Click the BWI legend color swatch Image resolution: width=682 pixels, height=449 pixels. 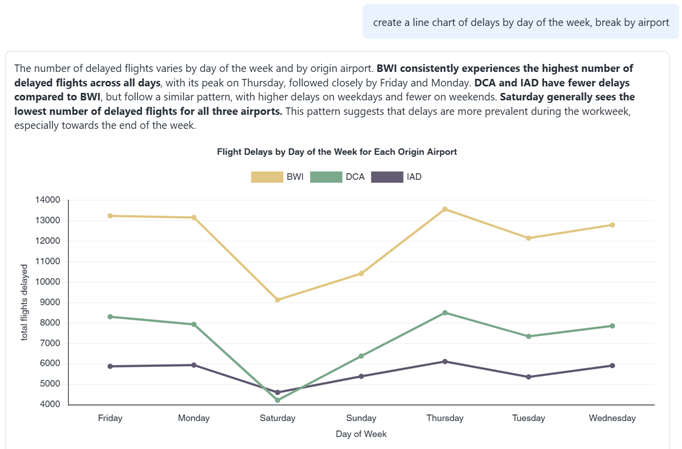point(266,177)
